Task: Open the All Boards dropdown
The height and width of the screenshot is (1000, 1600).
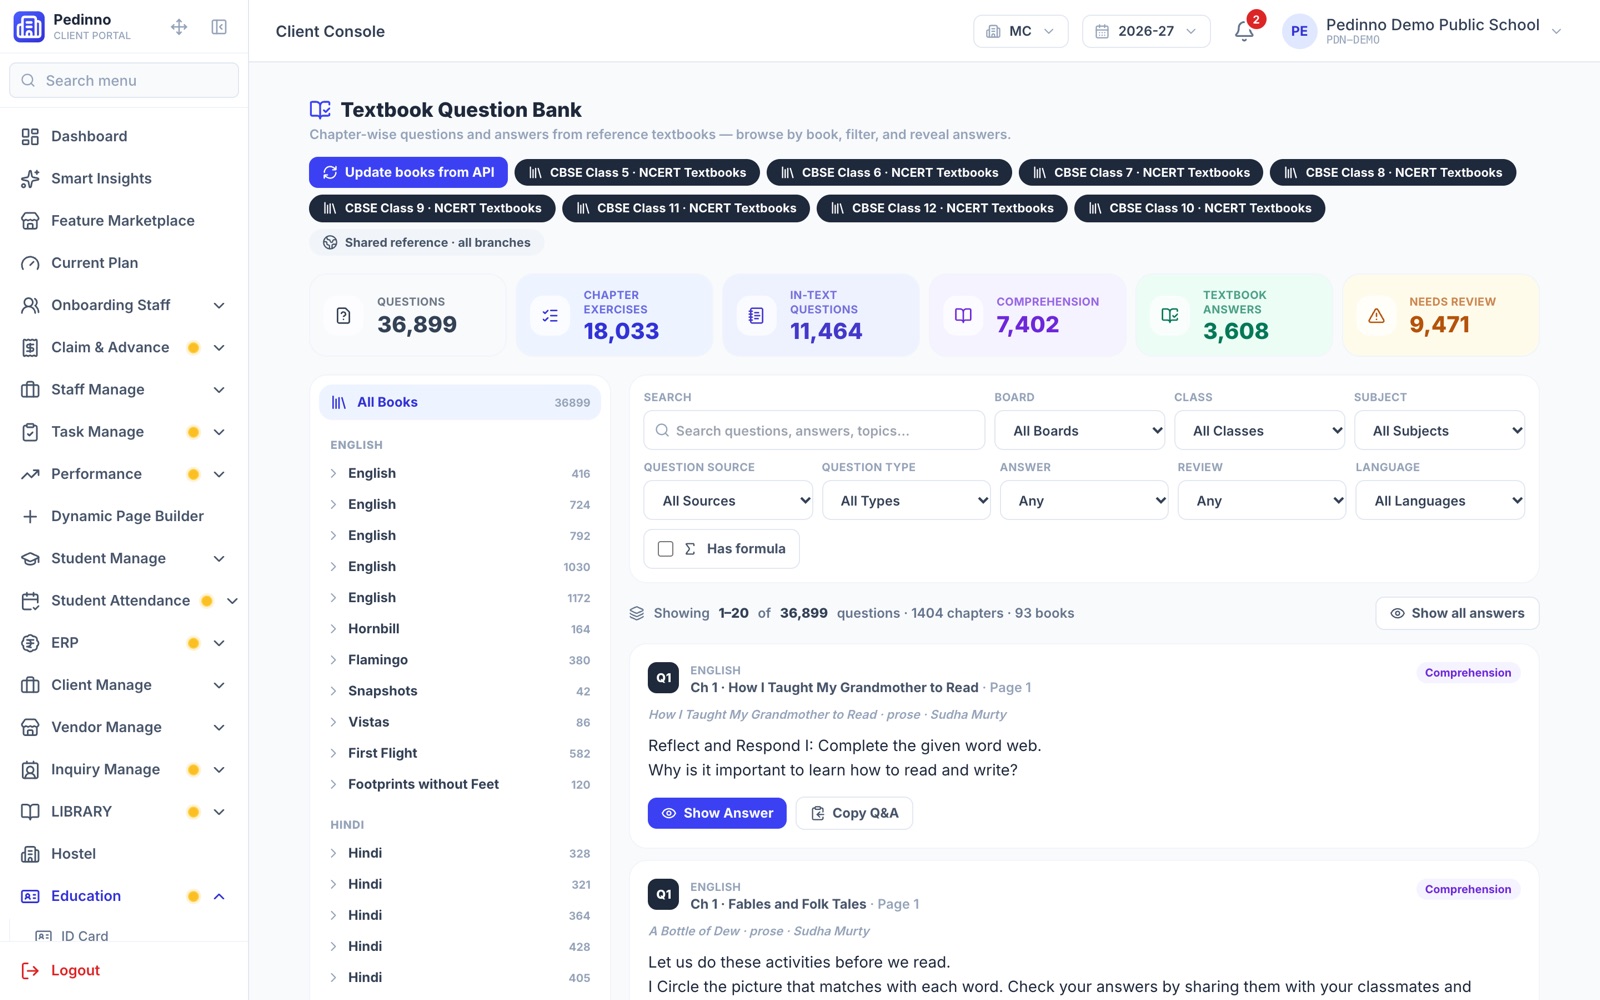Action: [1080, 431]
